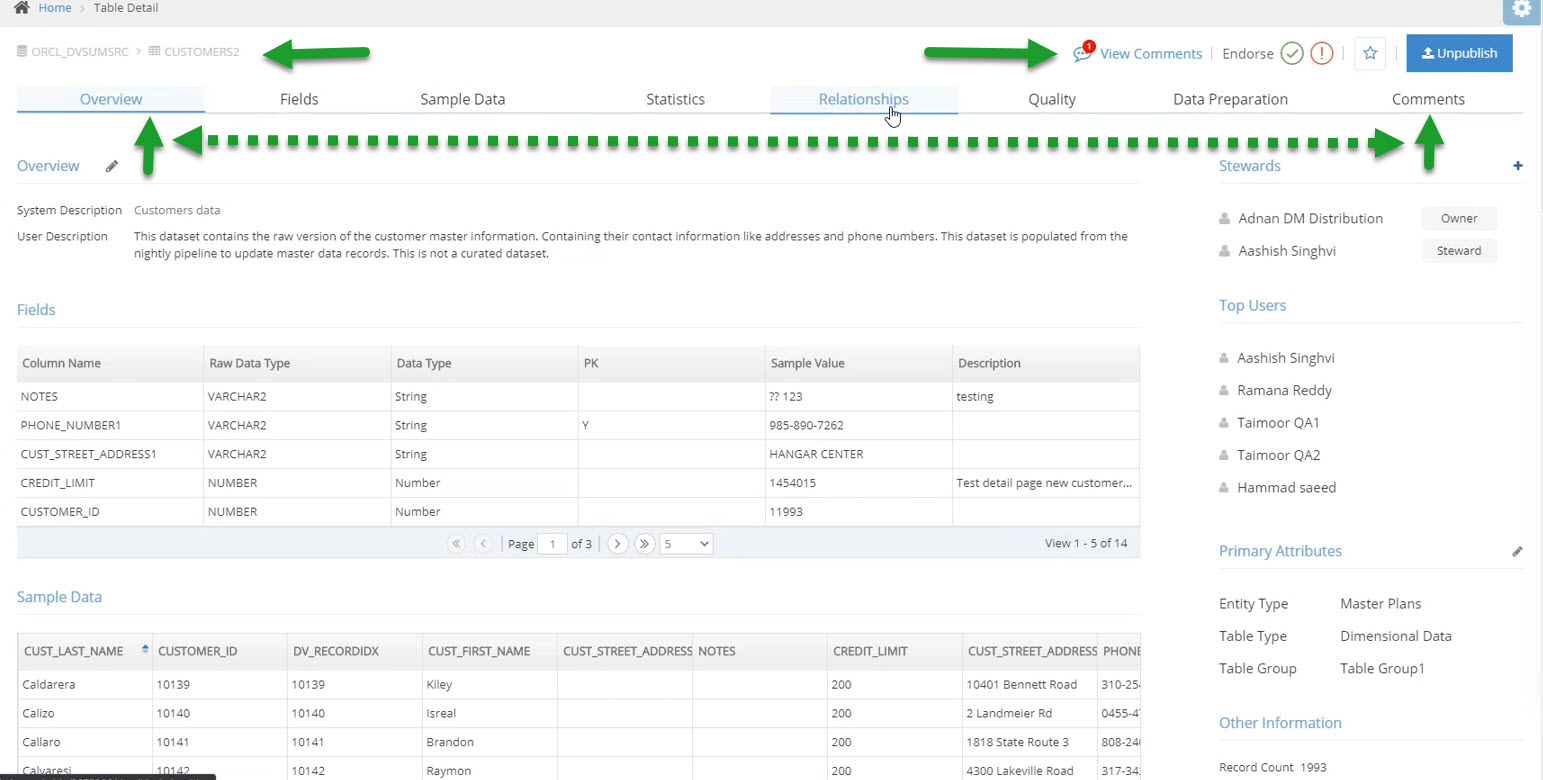
Task: Click top user Taimoor QA2
Action: click(x=1279, y=455)
